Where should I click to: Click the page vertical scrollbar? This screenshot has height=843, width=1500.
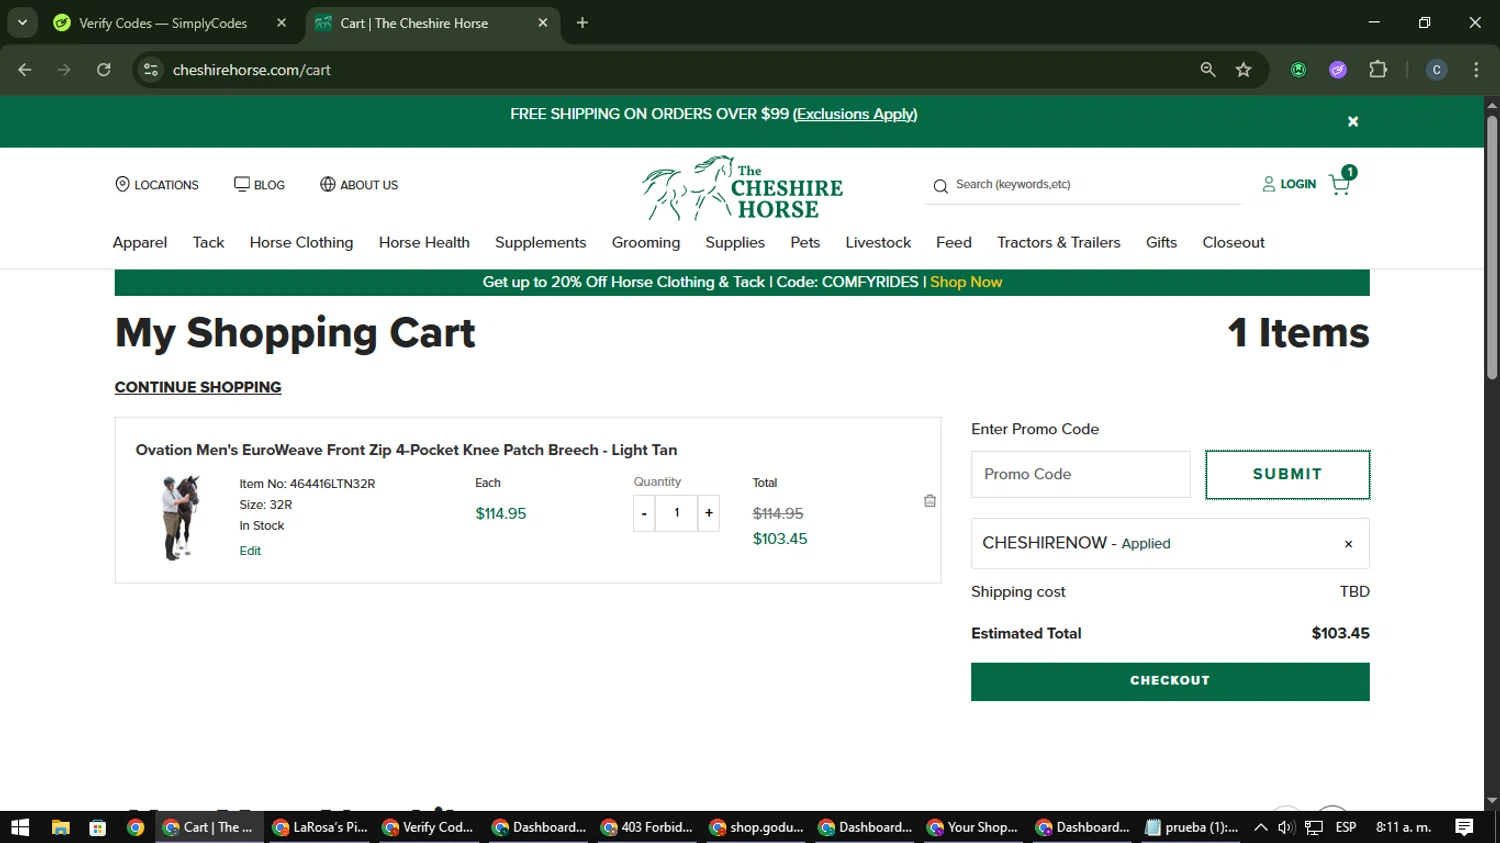coord(1492,247)
